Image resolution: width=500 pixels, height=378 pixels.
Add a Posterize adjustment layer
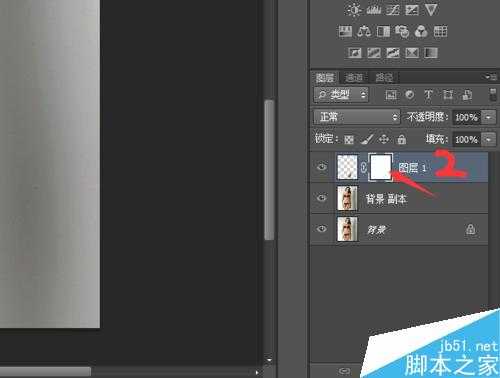pos(374,53)
